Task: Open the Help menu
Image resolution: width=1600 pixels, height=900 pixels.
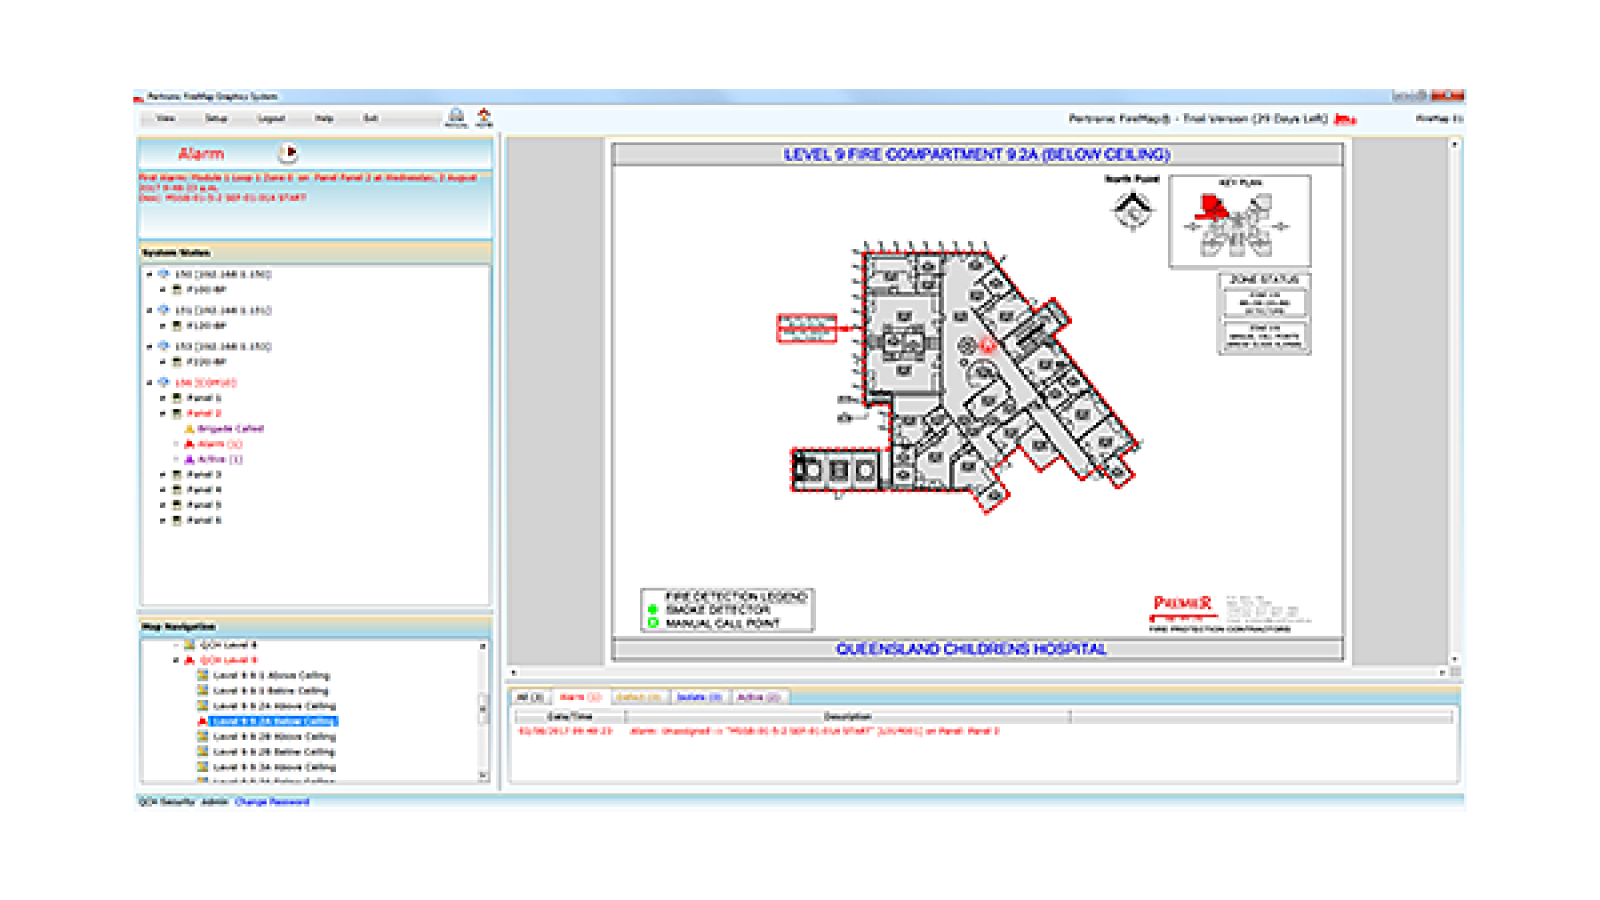Action: [323, 118]
